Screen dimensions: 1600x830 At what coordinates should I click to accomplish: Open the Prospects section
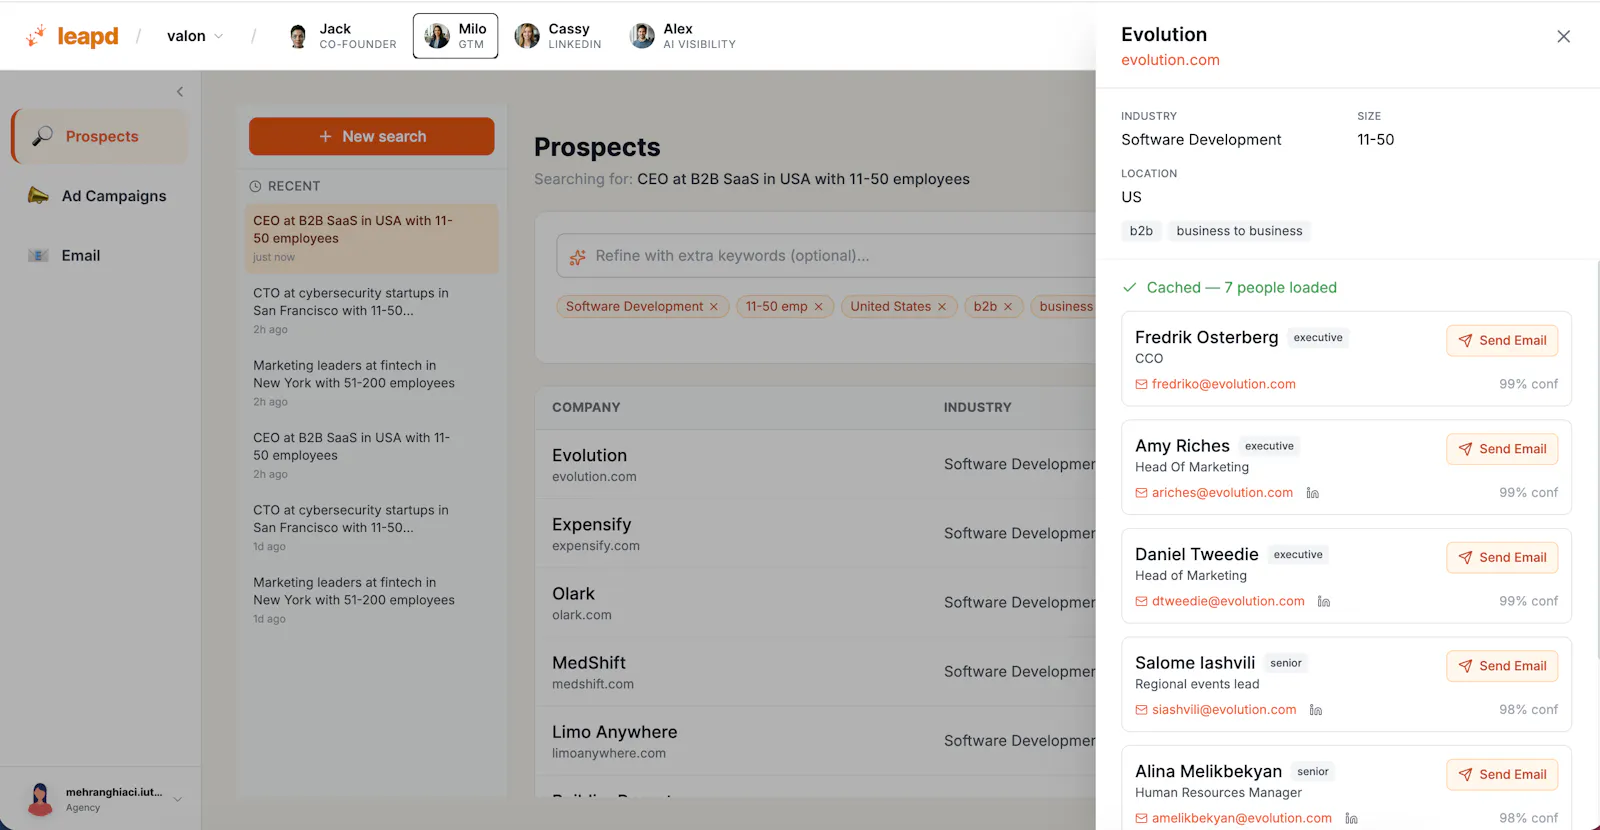pos(99,136)
